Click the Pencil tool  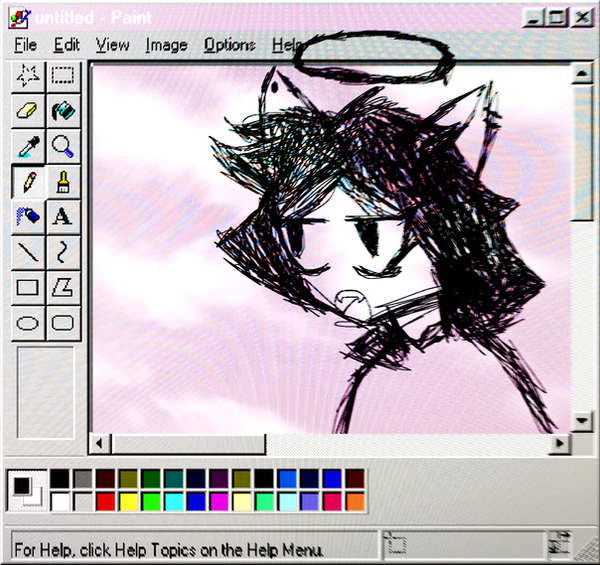click(28, 182)
